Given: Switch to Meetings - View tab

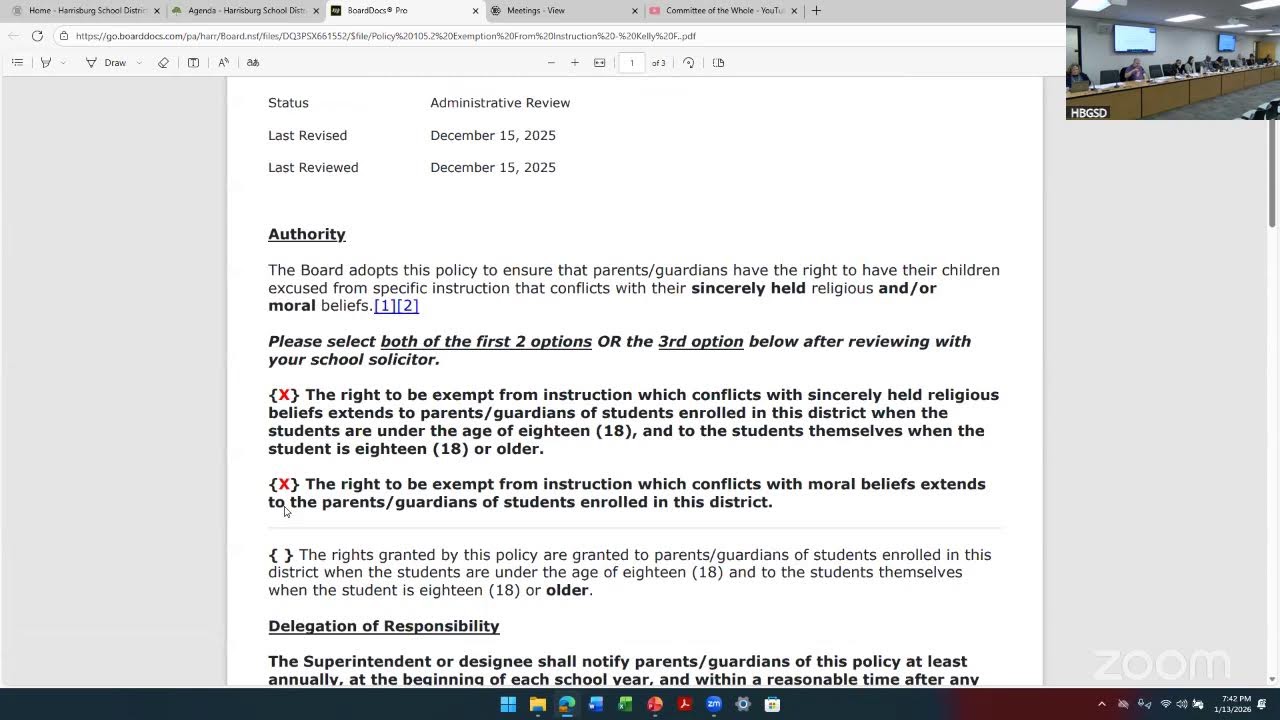Looking at the screenshot, I should point(564,10).
